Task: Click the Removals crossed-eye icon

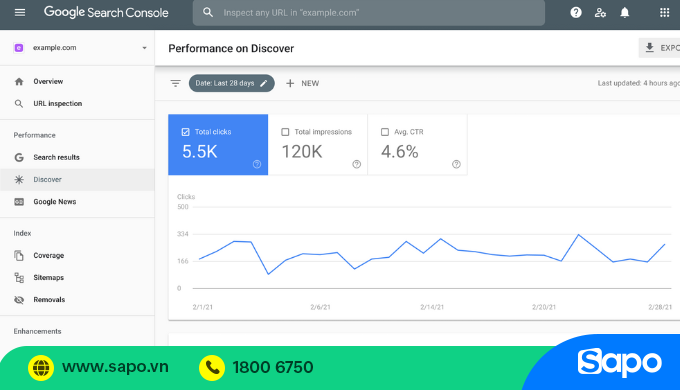Action: tap(19, 300)
